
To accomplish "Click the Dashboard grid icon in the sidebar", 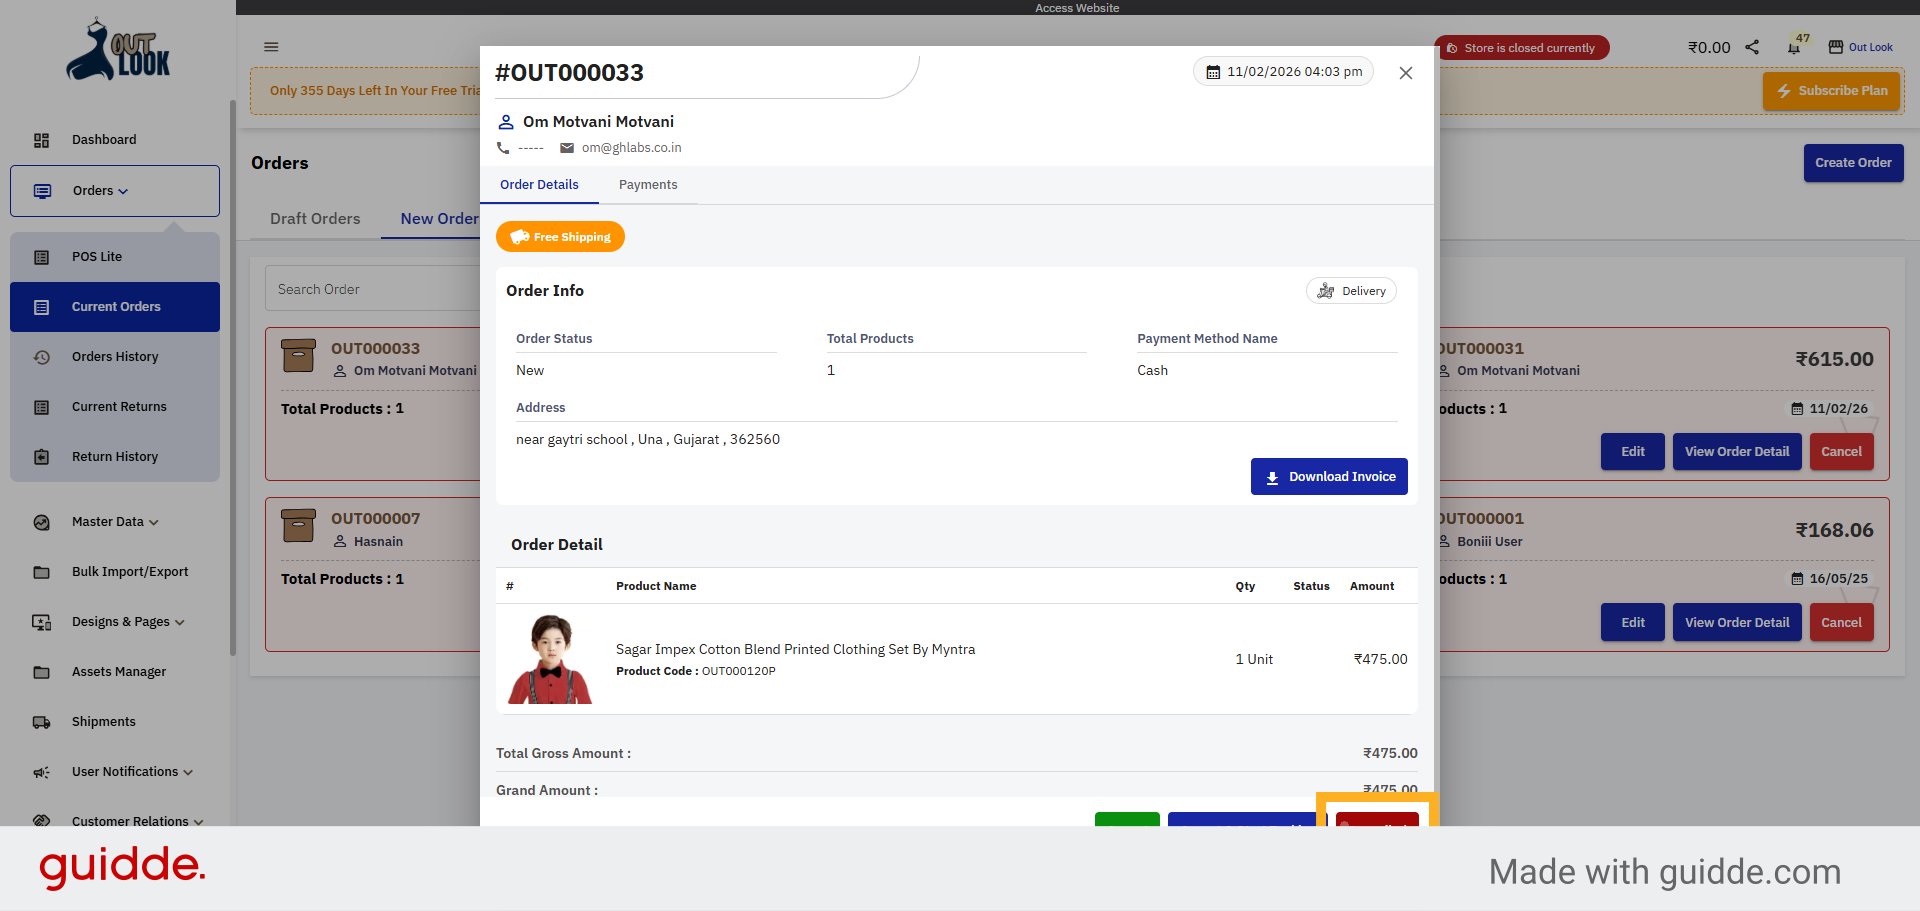I will [x=41, y=140].
